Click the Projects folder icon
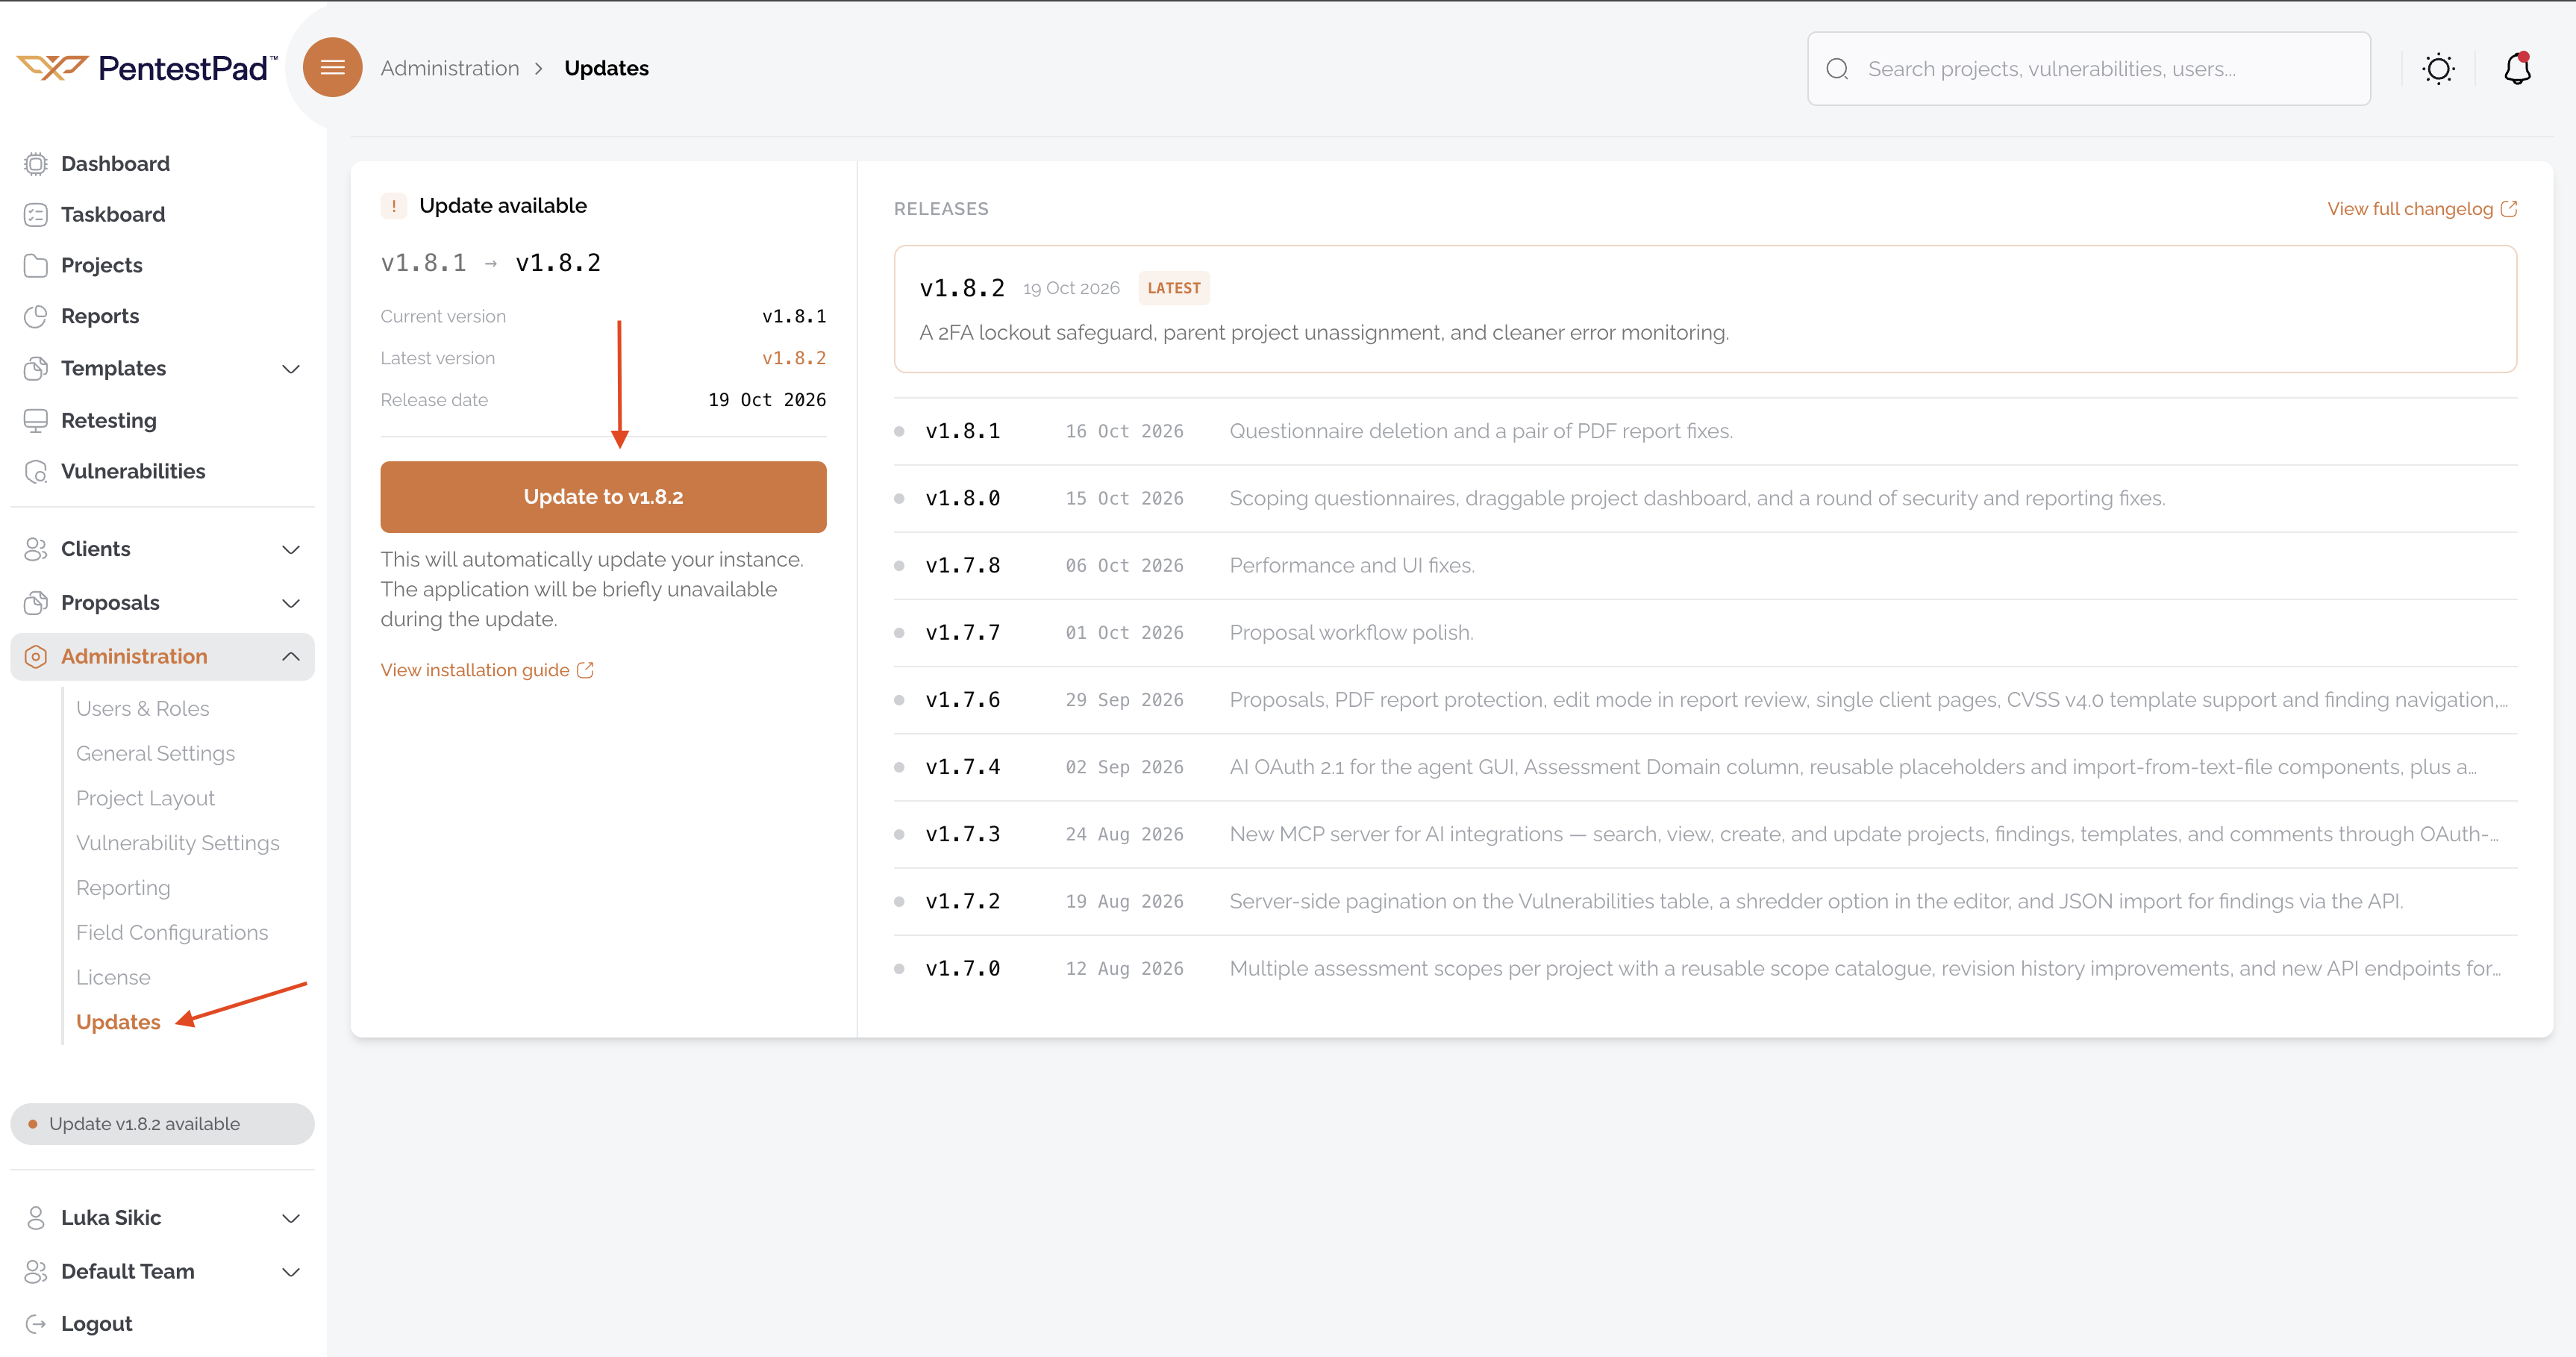Viewport: 2576px width, 1357px height. pyautogui.click(x=36, y=265)
